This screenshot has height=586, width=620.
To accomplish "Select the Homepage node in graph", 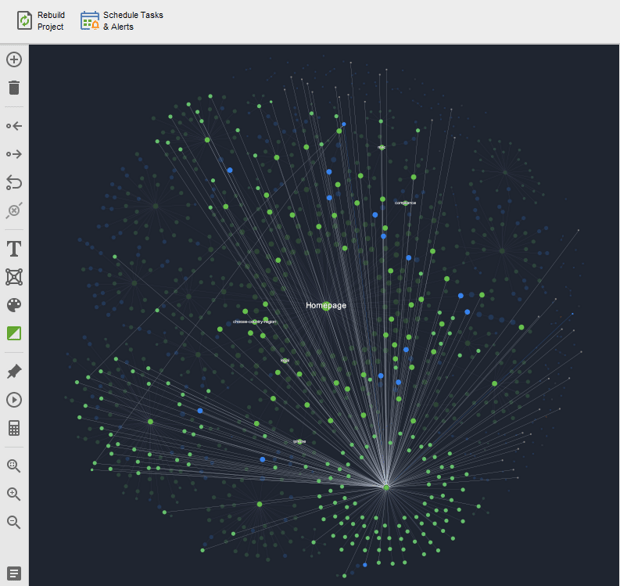I will tap(326, 306).
